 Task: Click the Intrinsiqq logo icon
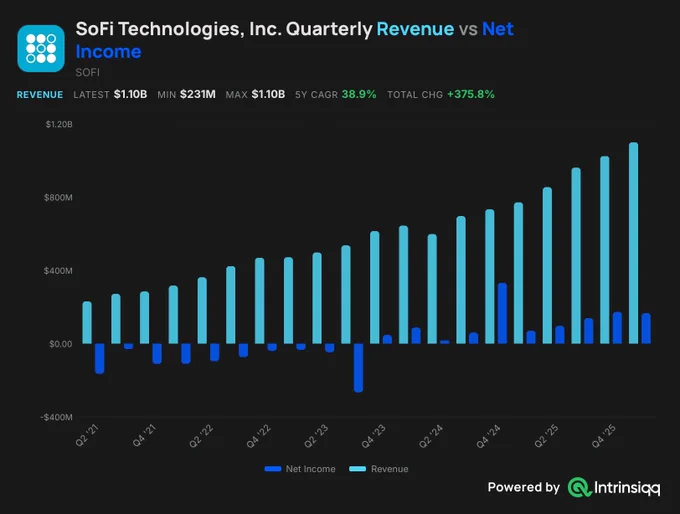tap(579, 487)
